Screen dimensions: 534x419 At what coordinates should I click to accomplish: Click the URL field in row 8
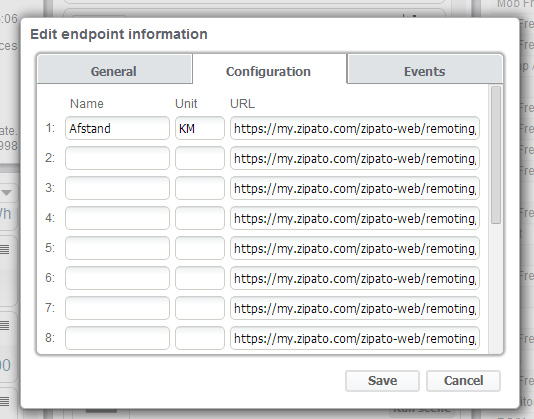click(x=355, y=338)
